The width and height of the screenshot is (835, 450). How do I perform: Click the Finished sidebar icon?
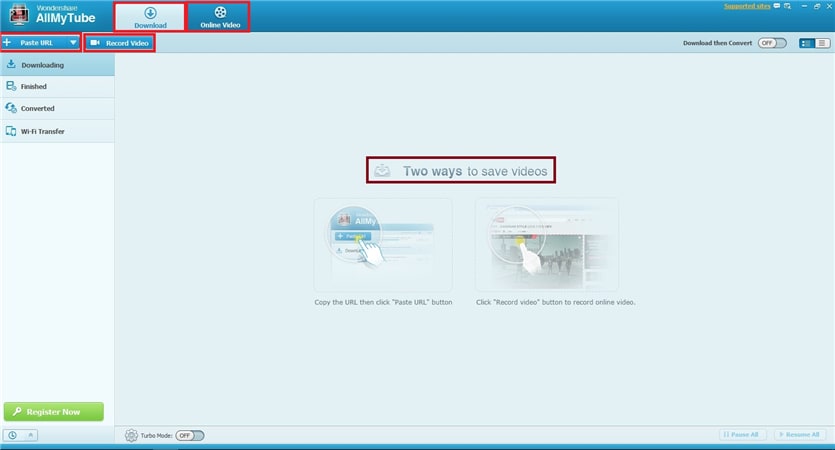(11, 86)
